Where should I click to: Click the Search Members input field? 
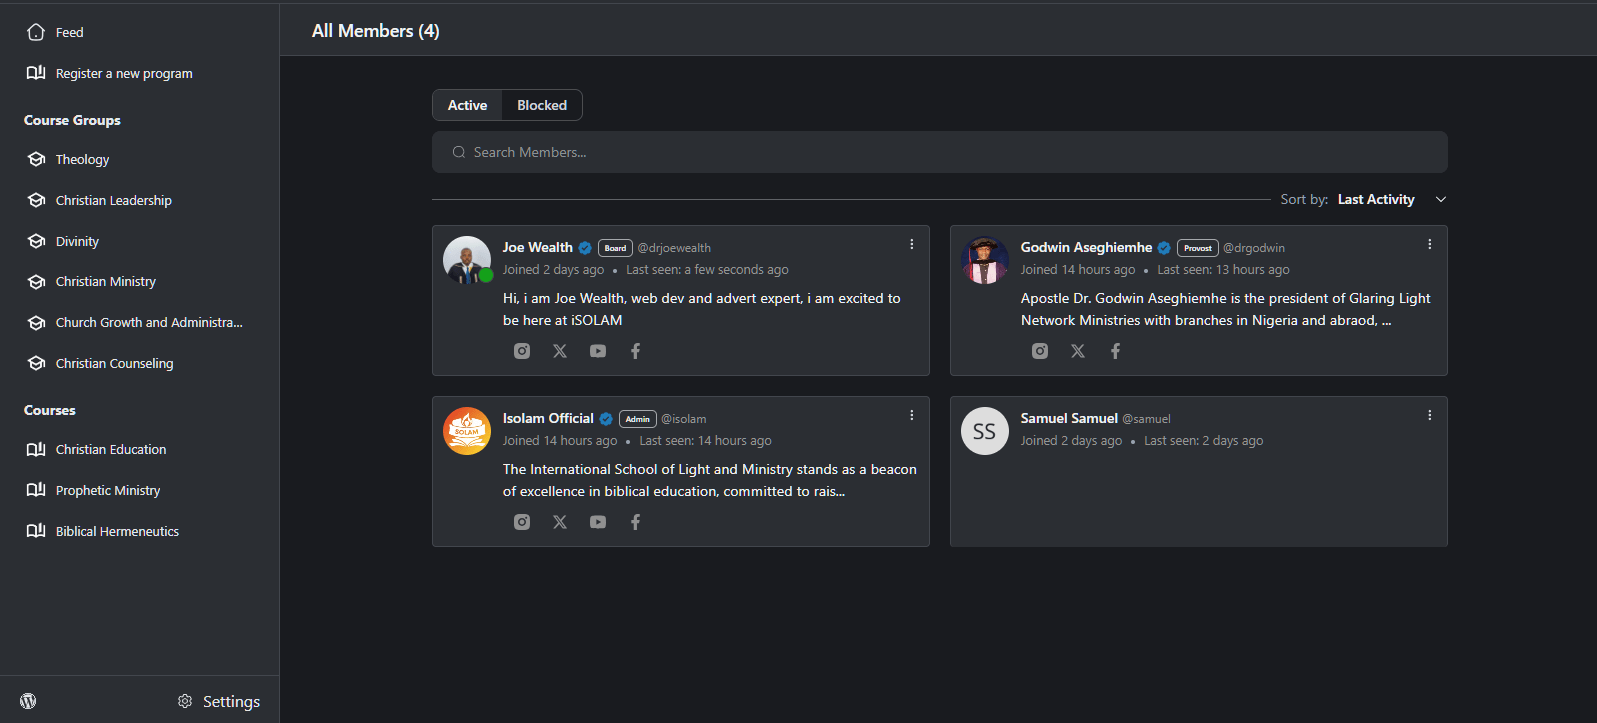pyautogui.click(x=940, y=152)
